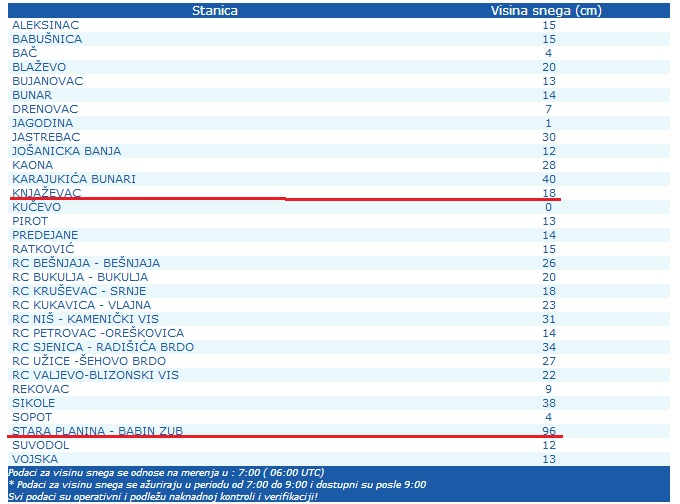The height and width of the screenshot is (504, 680).
Task: Click STARA PLANINA - BABIN ZUB station
Action: click(98, 431)
